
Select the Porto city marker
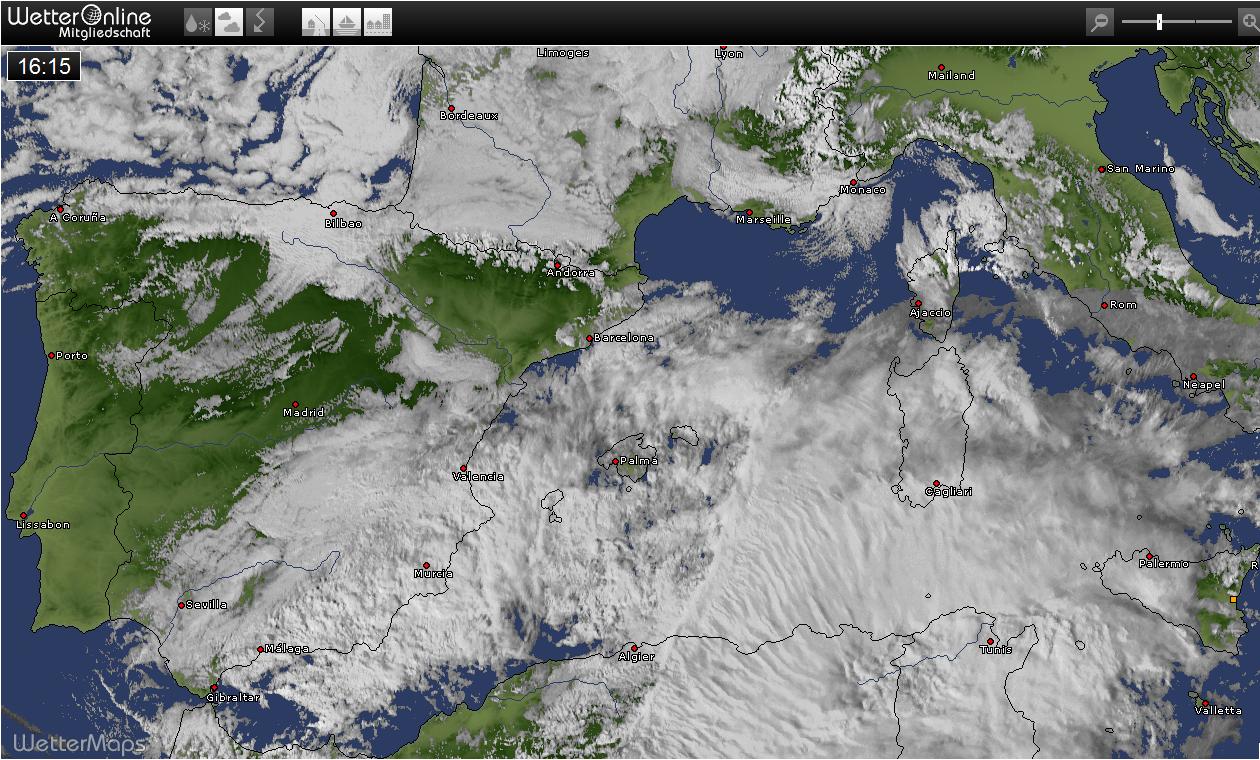click(x=51, y=355)
